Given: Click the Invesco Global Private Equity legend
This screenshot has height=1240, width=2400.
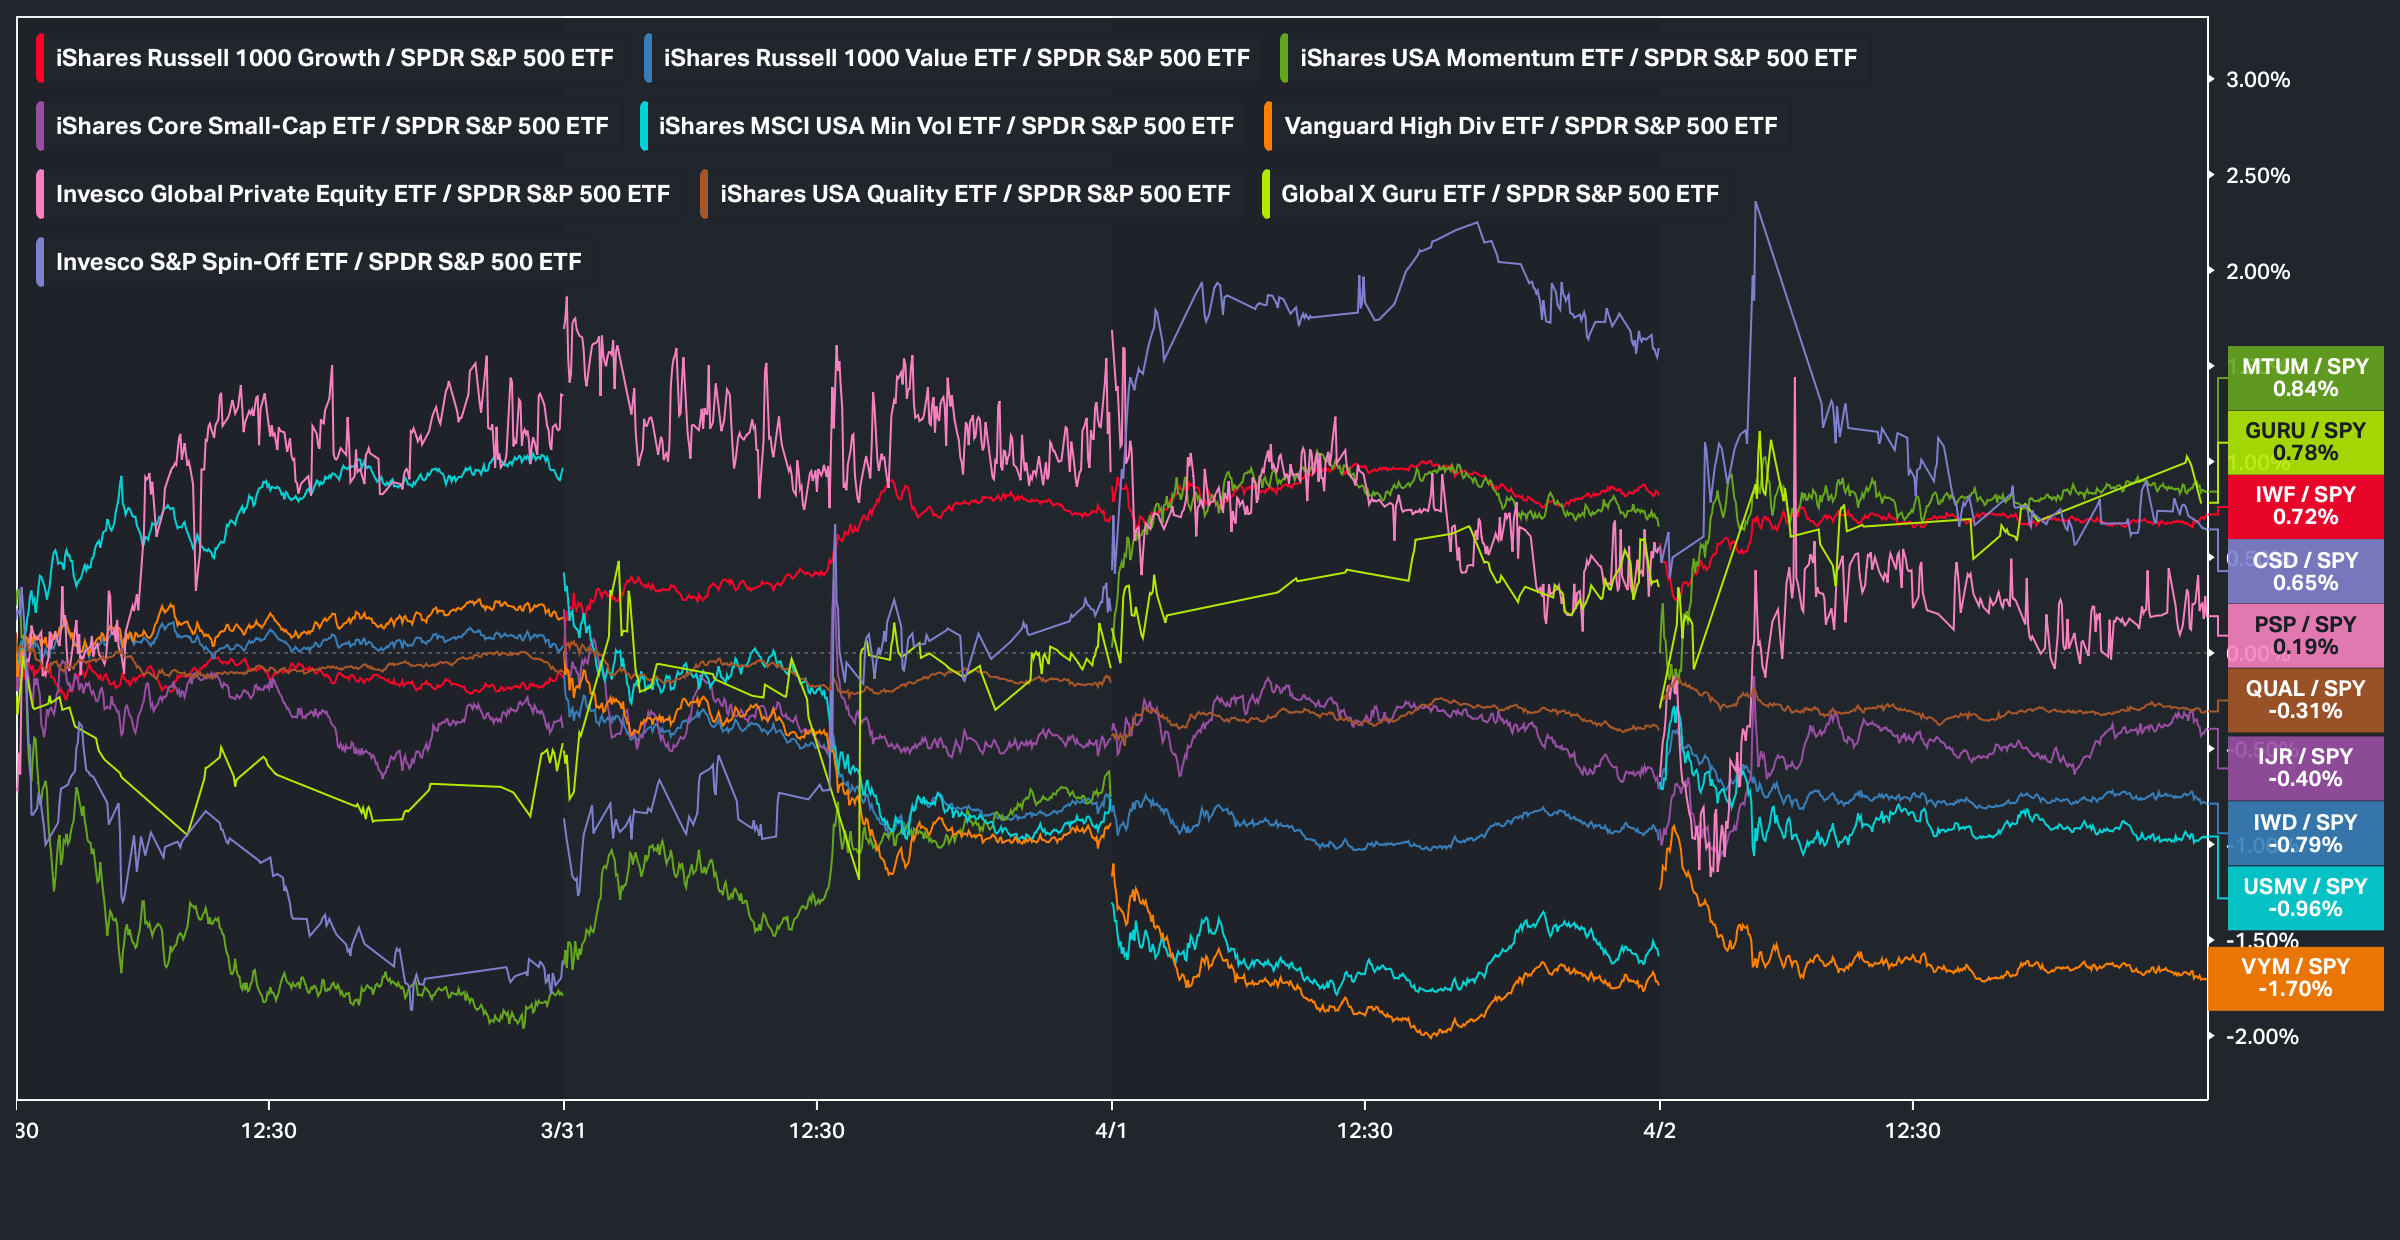Looking at the screenshot, I should [362, 194].
